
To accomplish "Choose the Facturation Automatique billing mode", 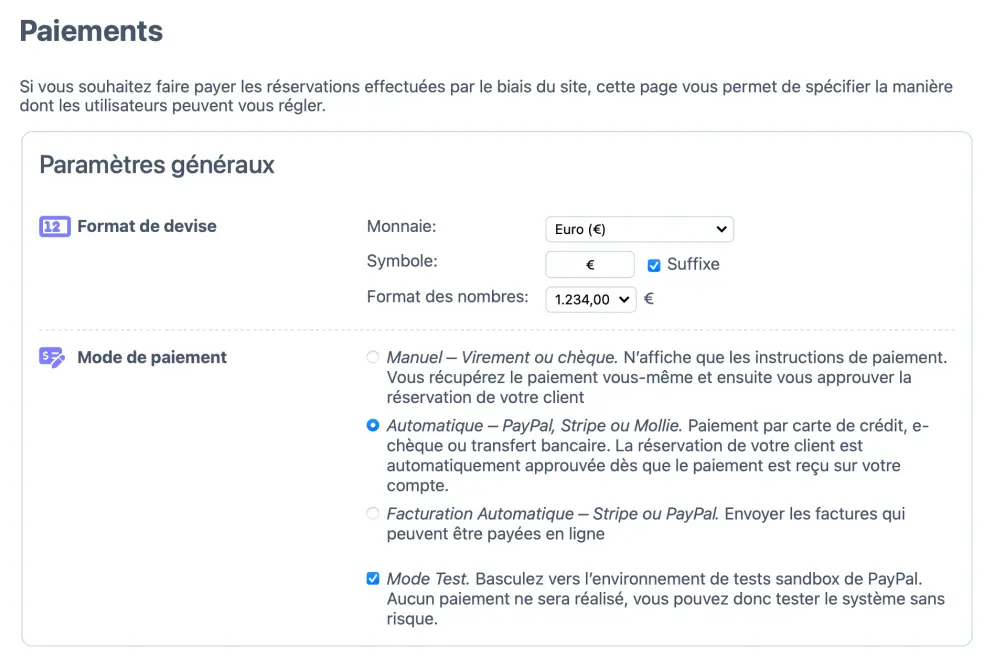I will pos(372,514).
